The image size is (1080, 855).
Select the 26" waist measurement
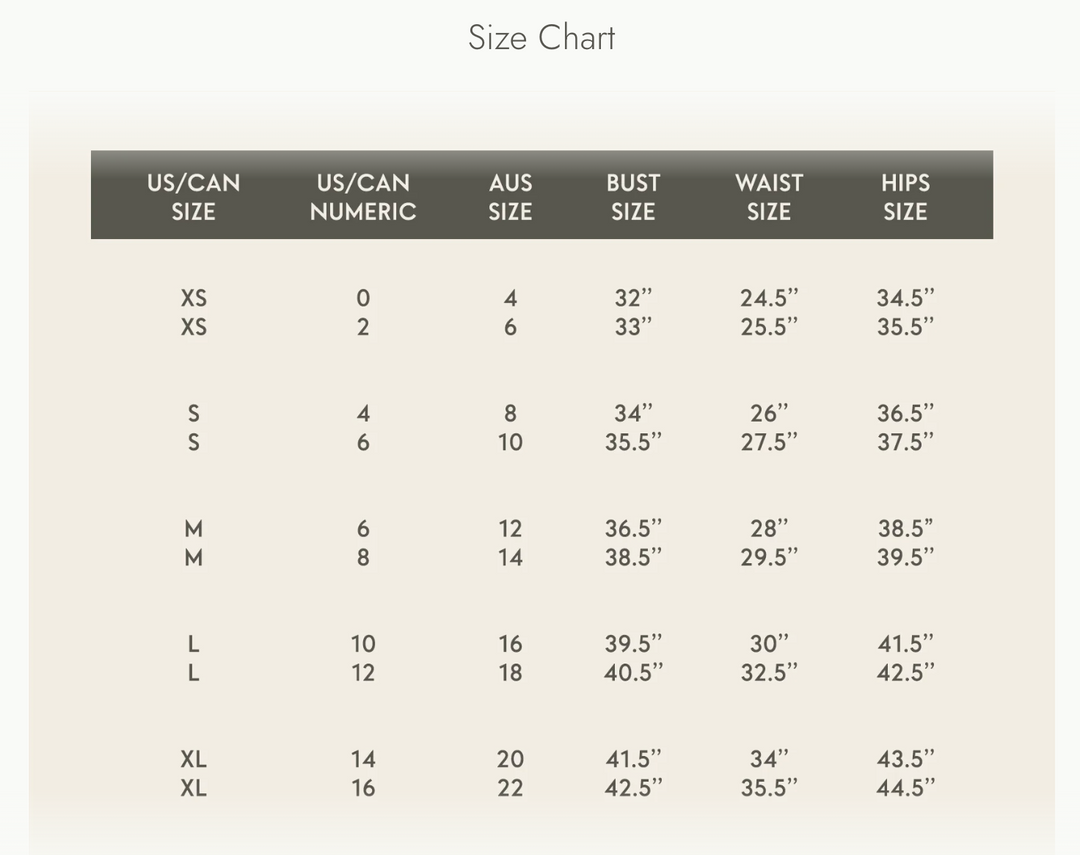(x=769, y=413)
